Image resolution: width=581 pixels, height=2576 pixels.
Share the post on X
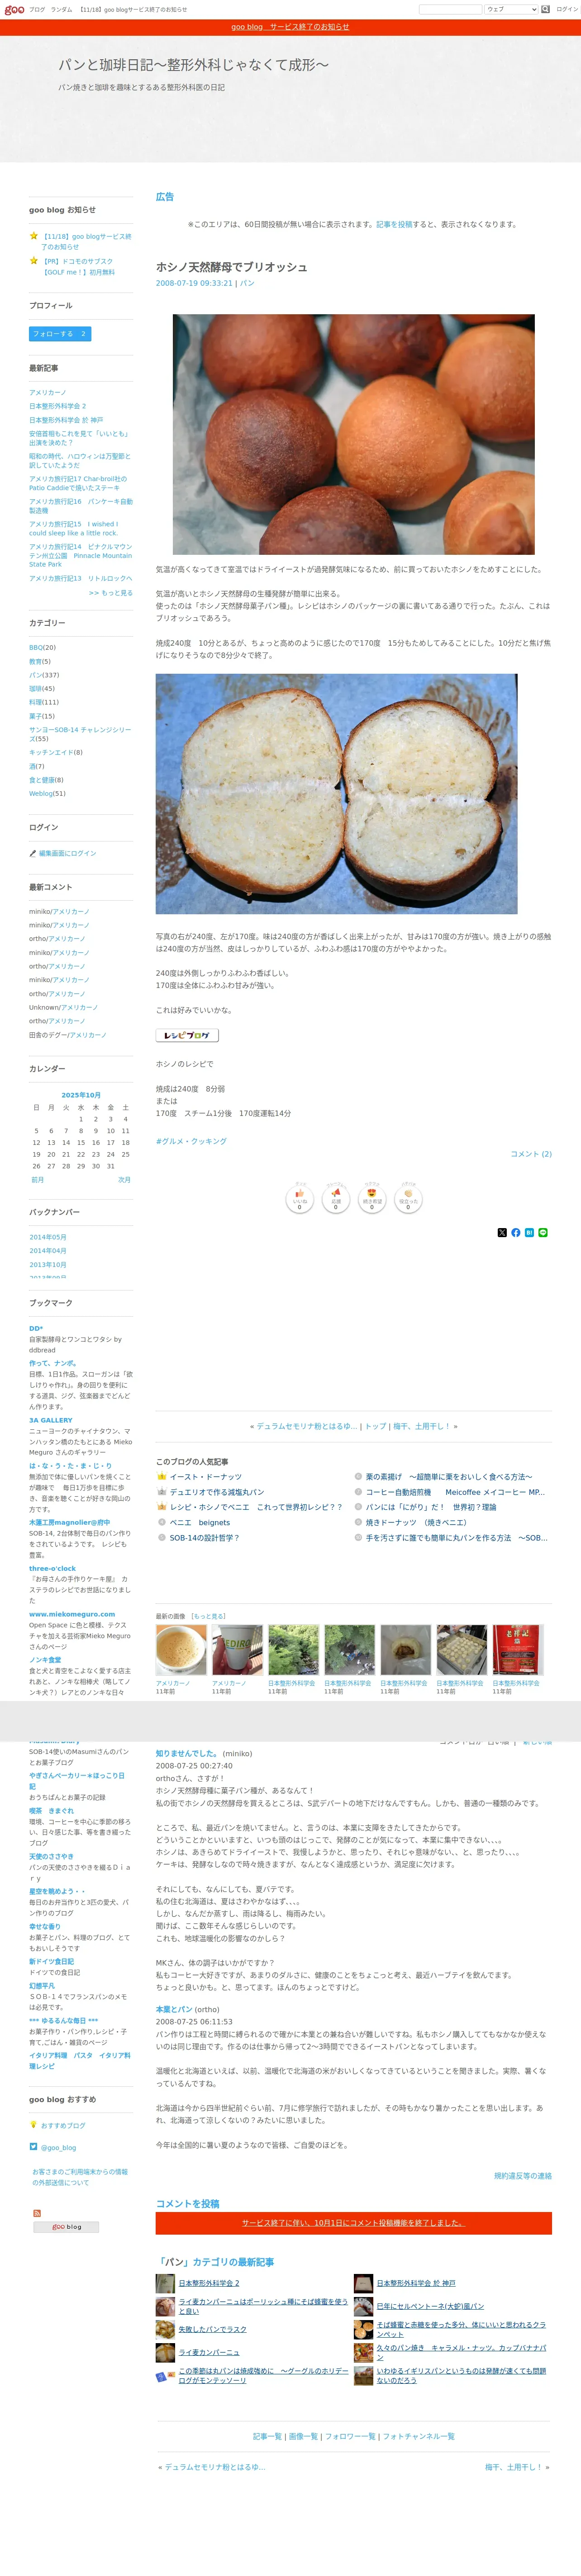pos(502,1232)
